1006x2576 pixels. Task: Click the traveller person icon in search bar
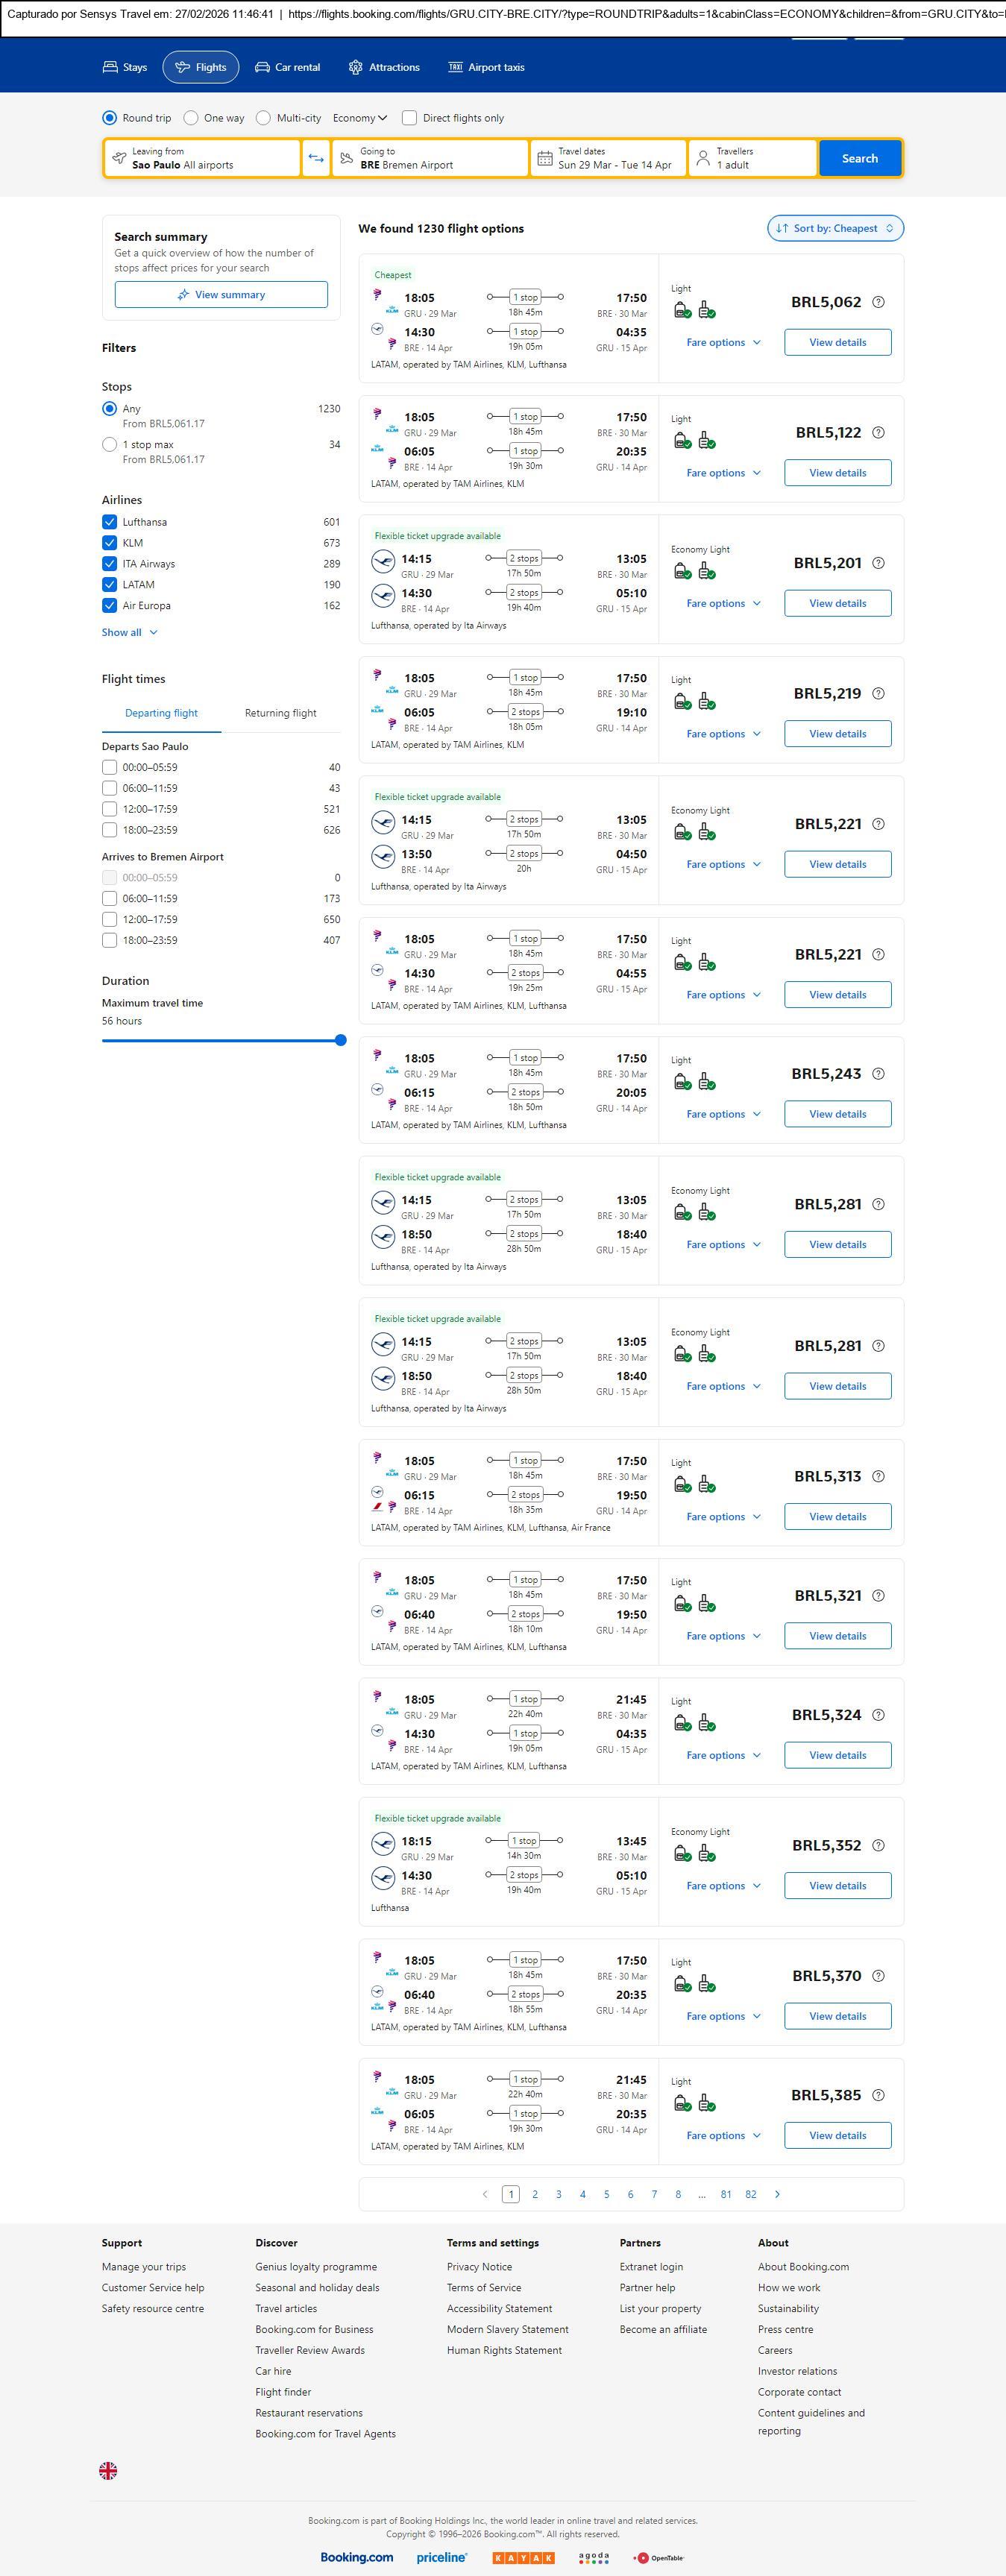tap(703, 158)
